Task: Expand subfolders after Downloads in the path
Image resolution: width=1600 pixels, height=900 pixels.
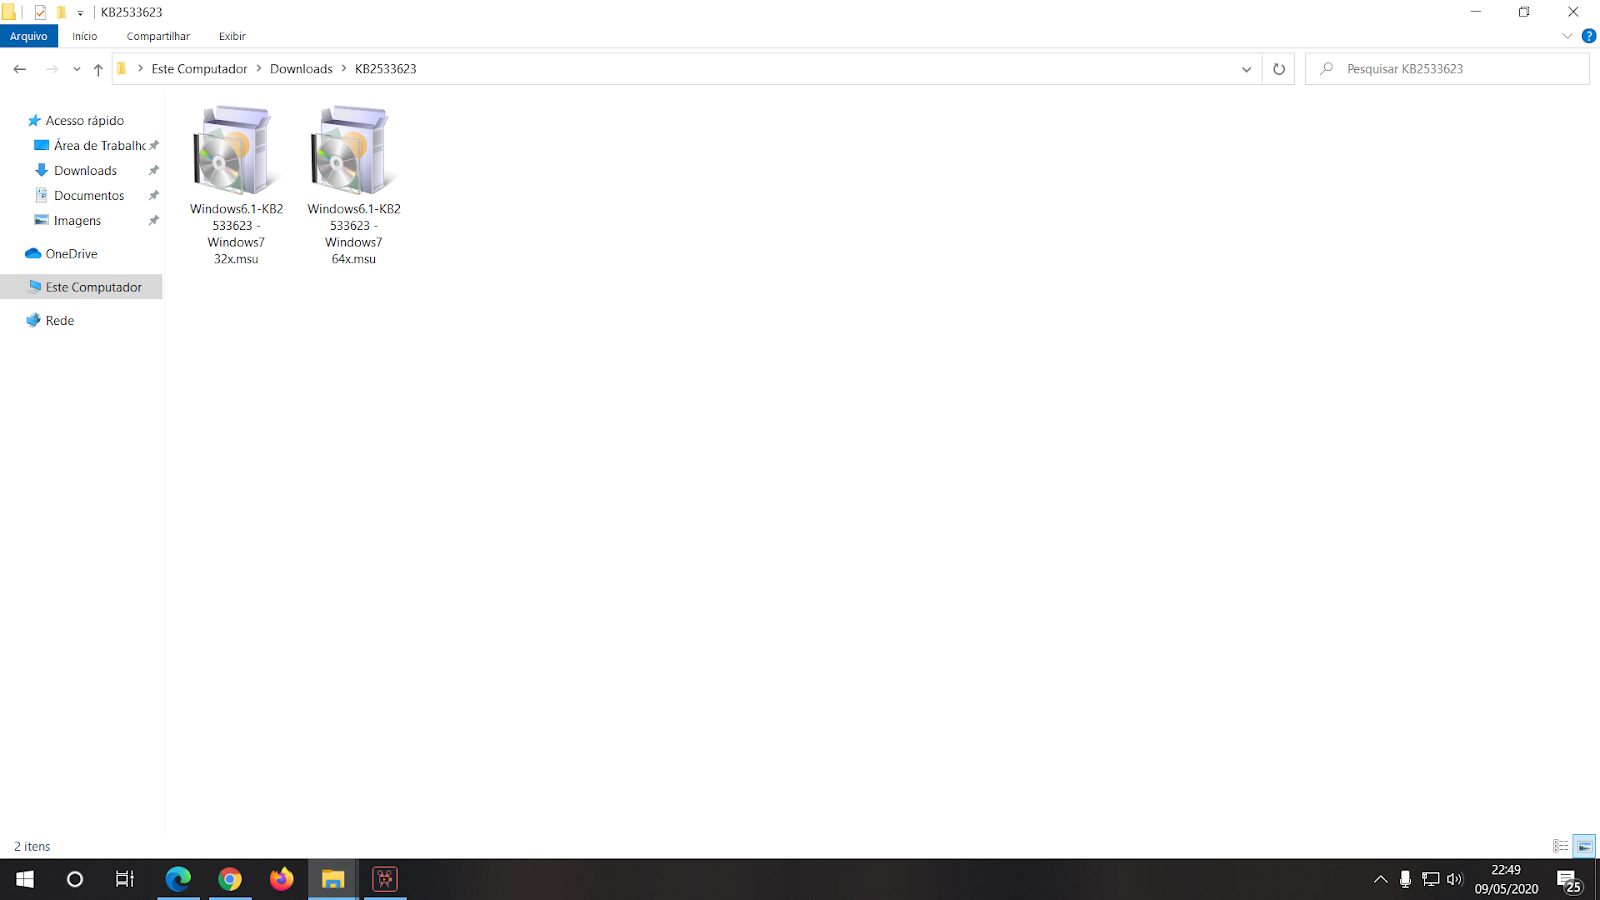Action: [x=344, y=68]
